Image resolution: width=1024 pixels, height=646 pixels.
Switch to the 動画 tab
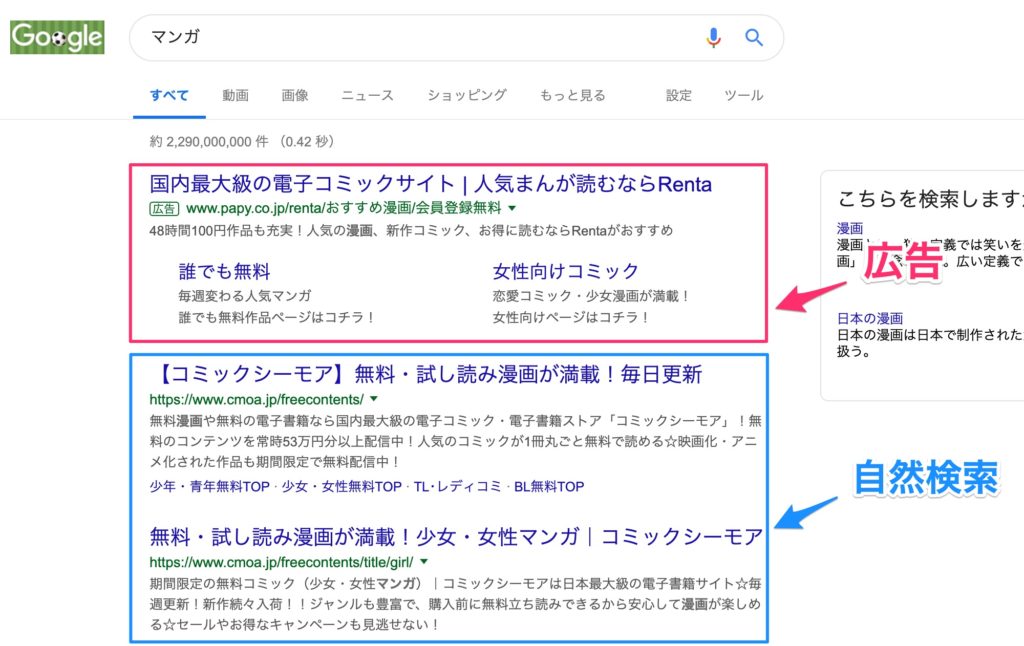(235, 95)
